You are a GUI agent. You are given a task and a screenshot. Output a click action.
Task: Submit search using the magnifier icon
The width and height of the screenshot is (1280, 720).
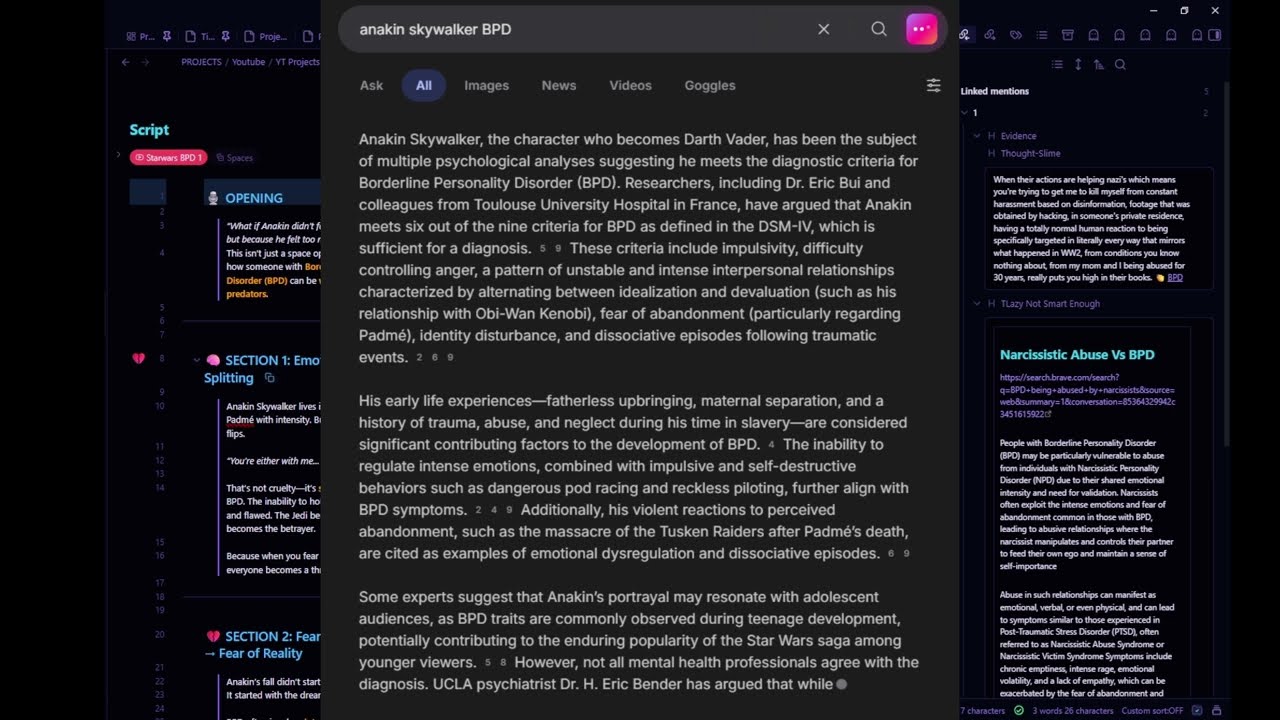pos(879,29)
